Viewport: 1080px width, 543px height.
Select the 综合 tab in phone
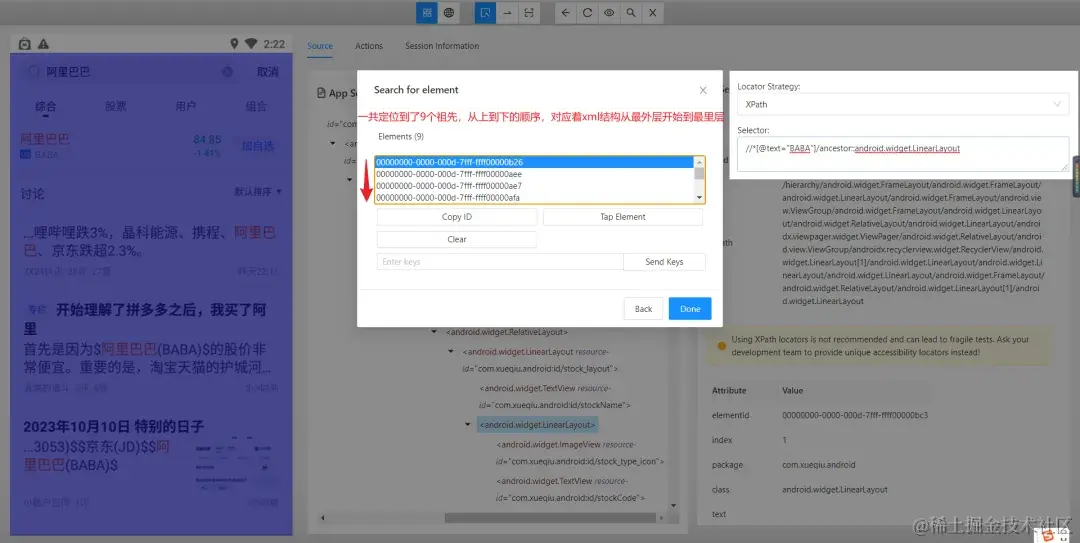pos(46,106)
